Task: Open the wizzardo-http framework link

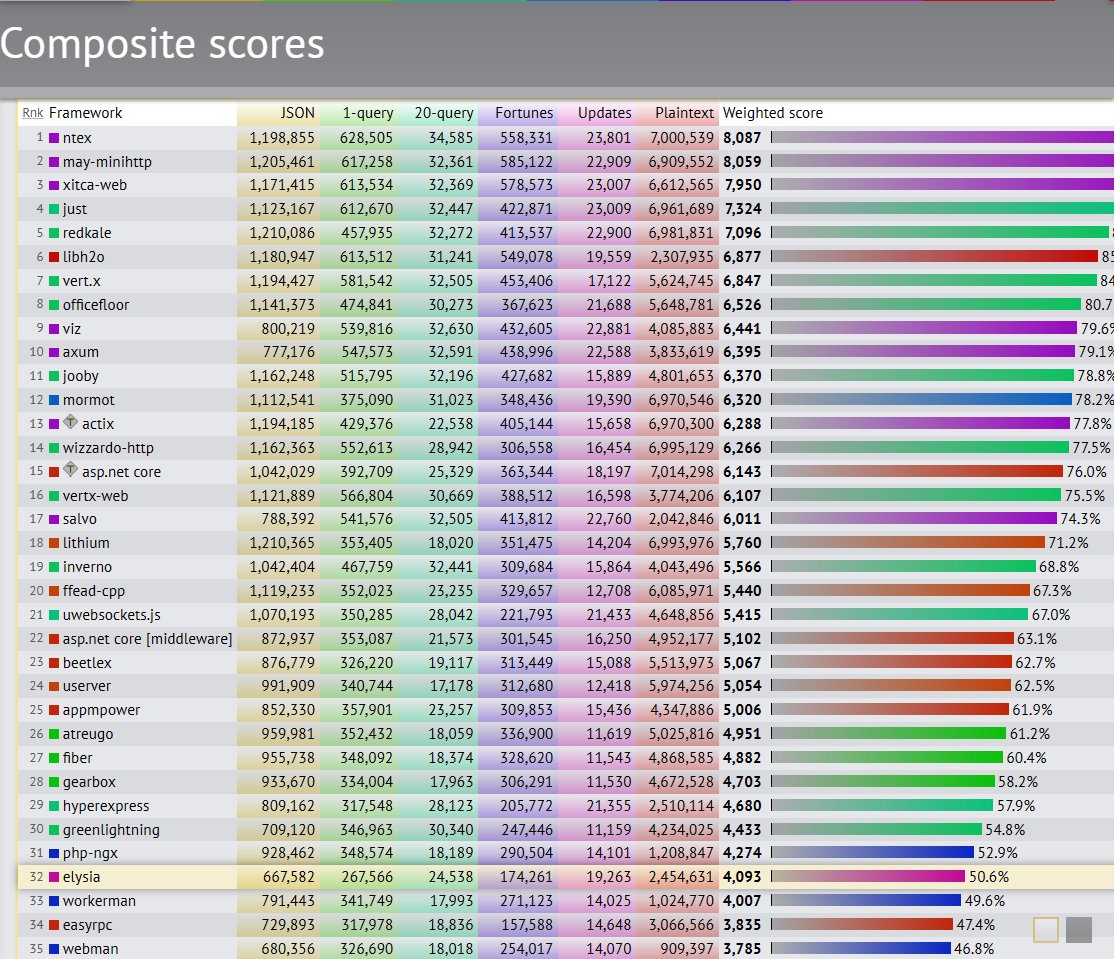Action: (x=108, y=448)
